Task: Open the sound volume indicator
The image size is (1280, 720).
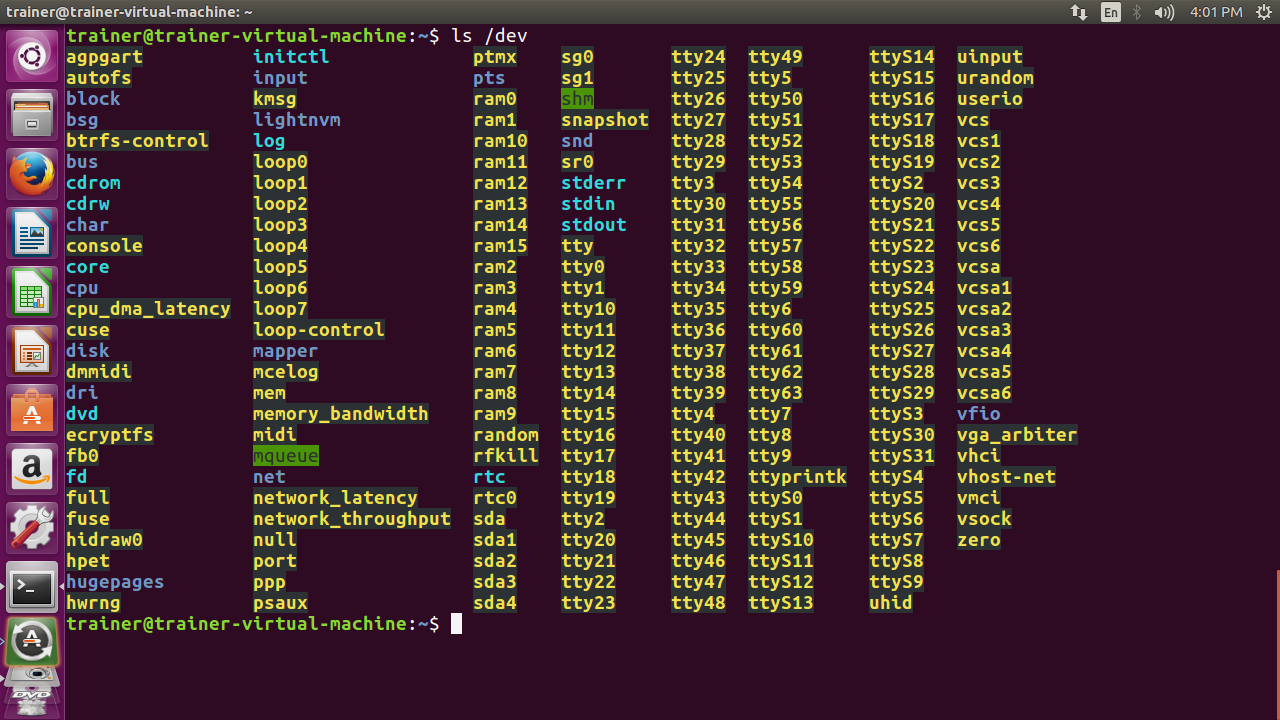Action: click(x=1164, y=12)
